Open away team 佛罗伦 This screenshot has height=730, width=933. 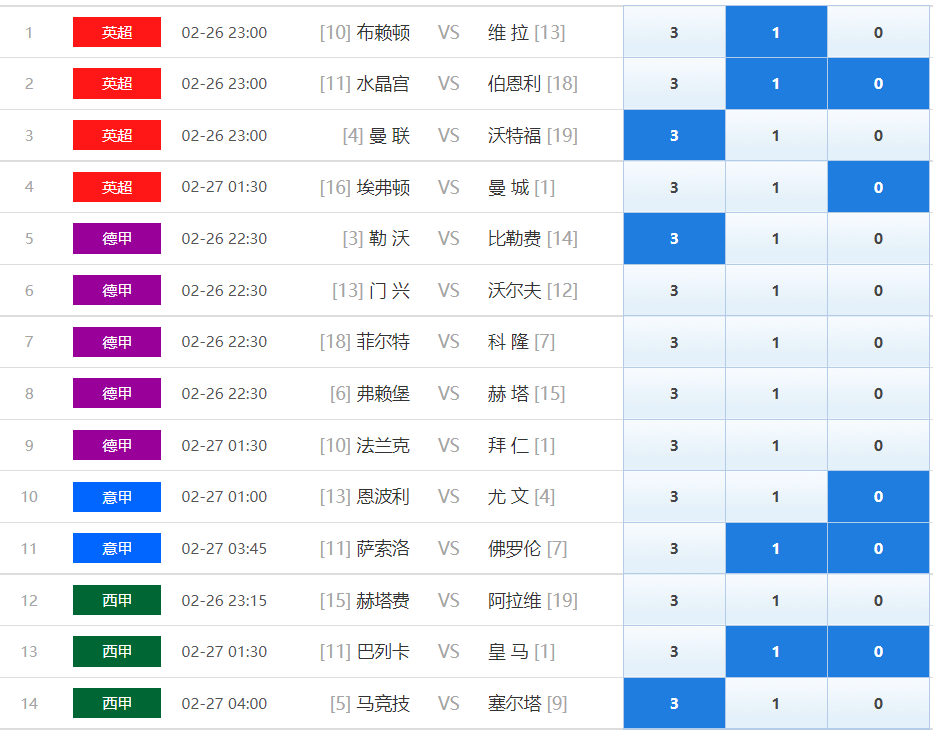click(515, 548)
